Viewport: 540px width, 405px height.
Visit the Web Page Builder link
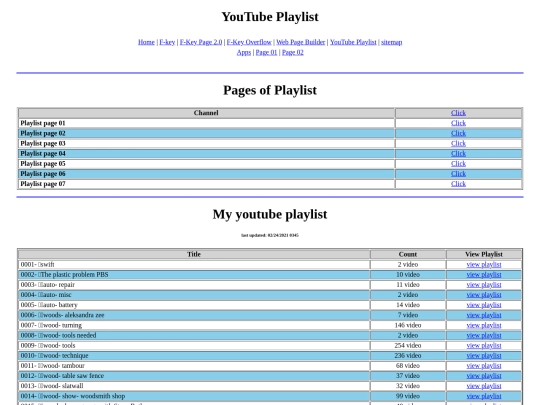click(x=301, y=42)
